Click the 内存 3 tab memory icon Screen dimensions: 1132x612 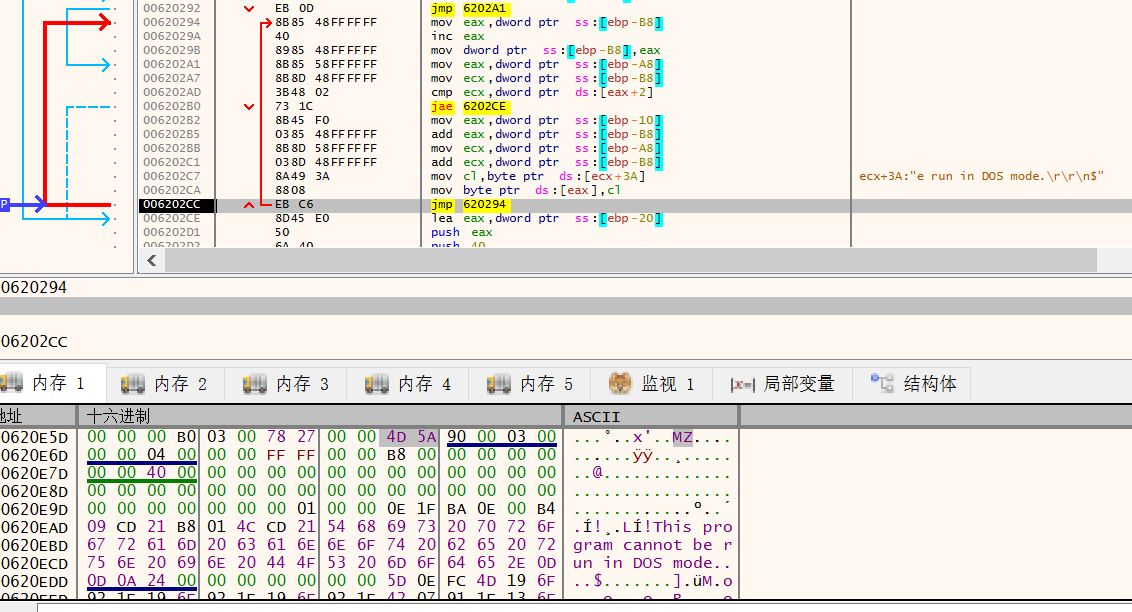[254, 384]
